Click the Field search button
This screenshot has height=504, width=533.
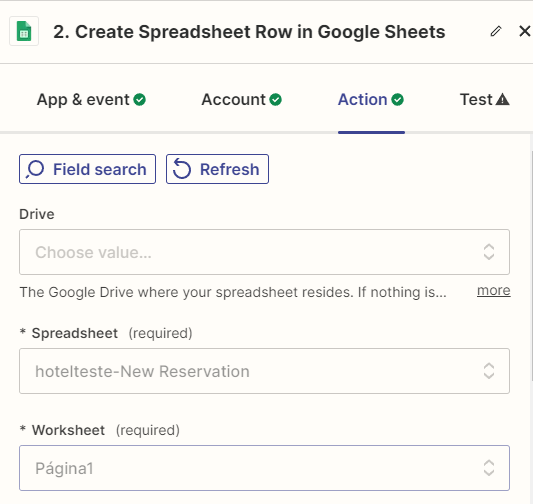(x=87, y=169)
